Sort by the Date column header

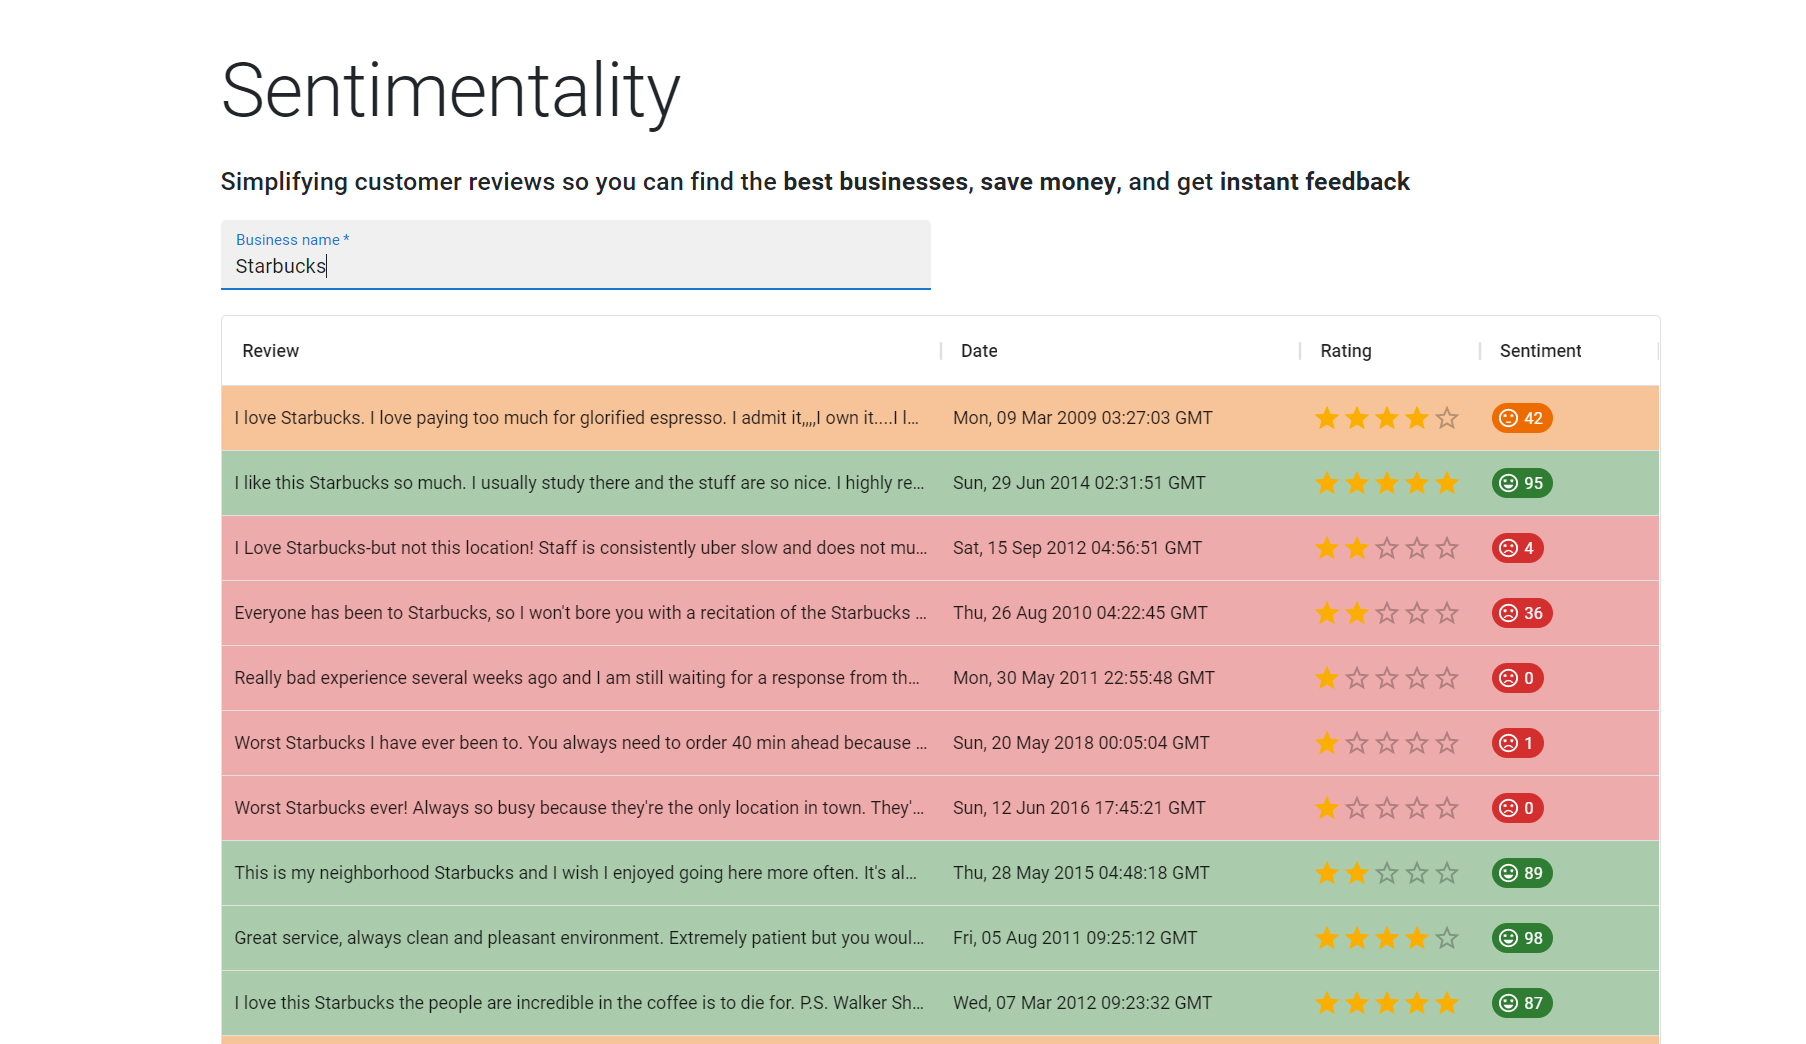[979, 351]
